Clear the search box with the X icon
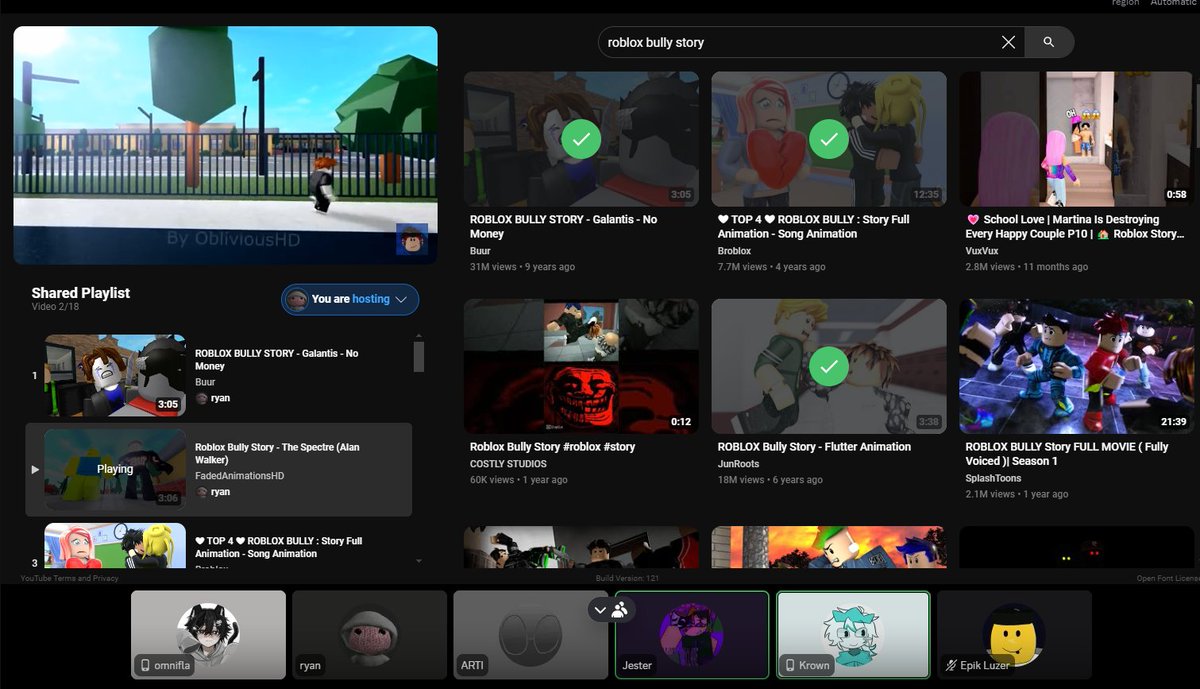Screen dimensions: 1200x689 tap(1008, 42)
